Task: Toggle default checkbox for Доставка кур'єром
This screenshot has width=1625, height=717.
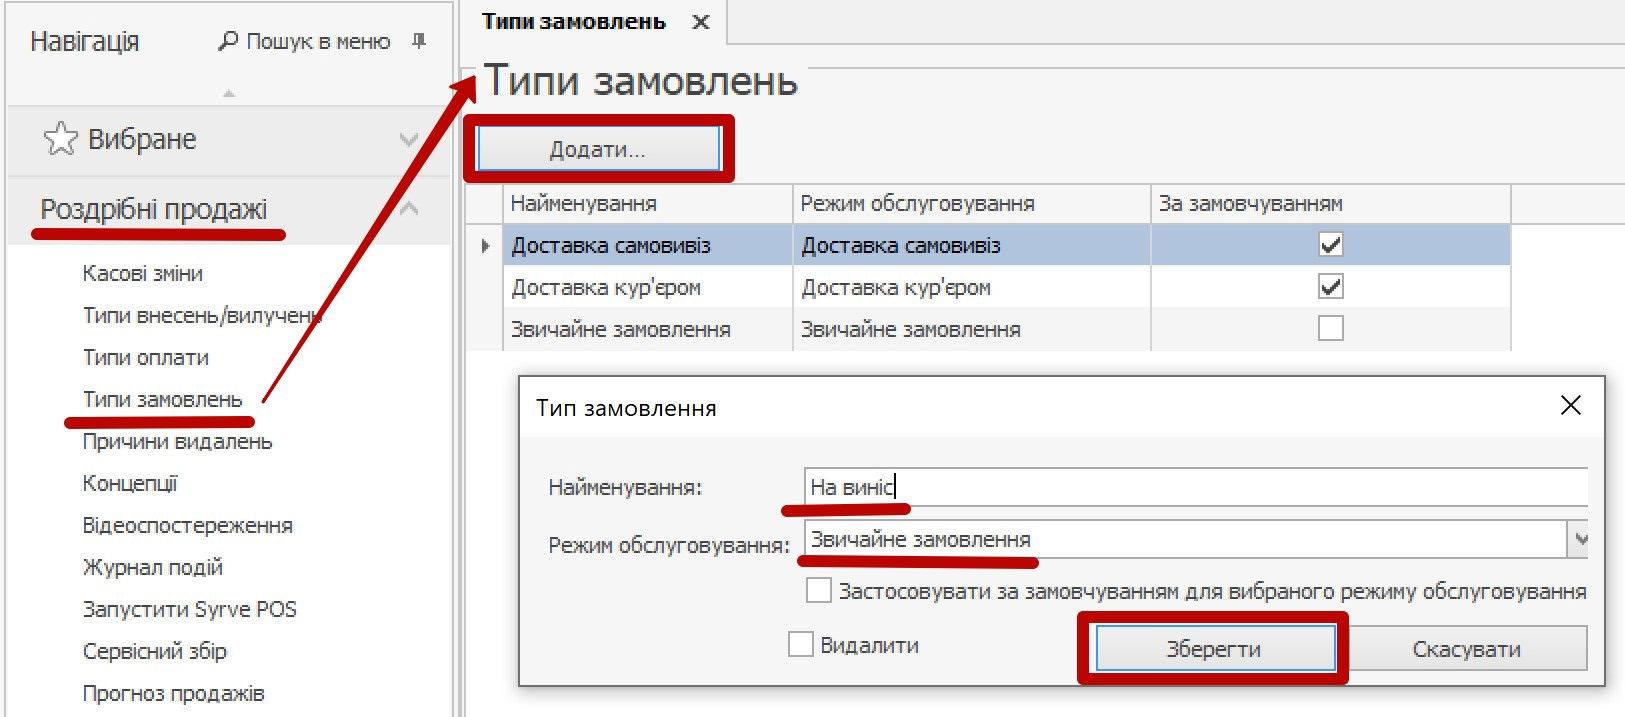Action: (1330, 287)
